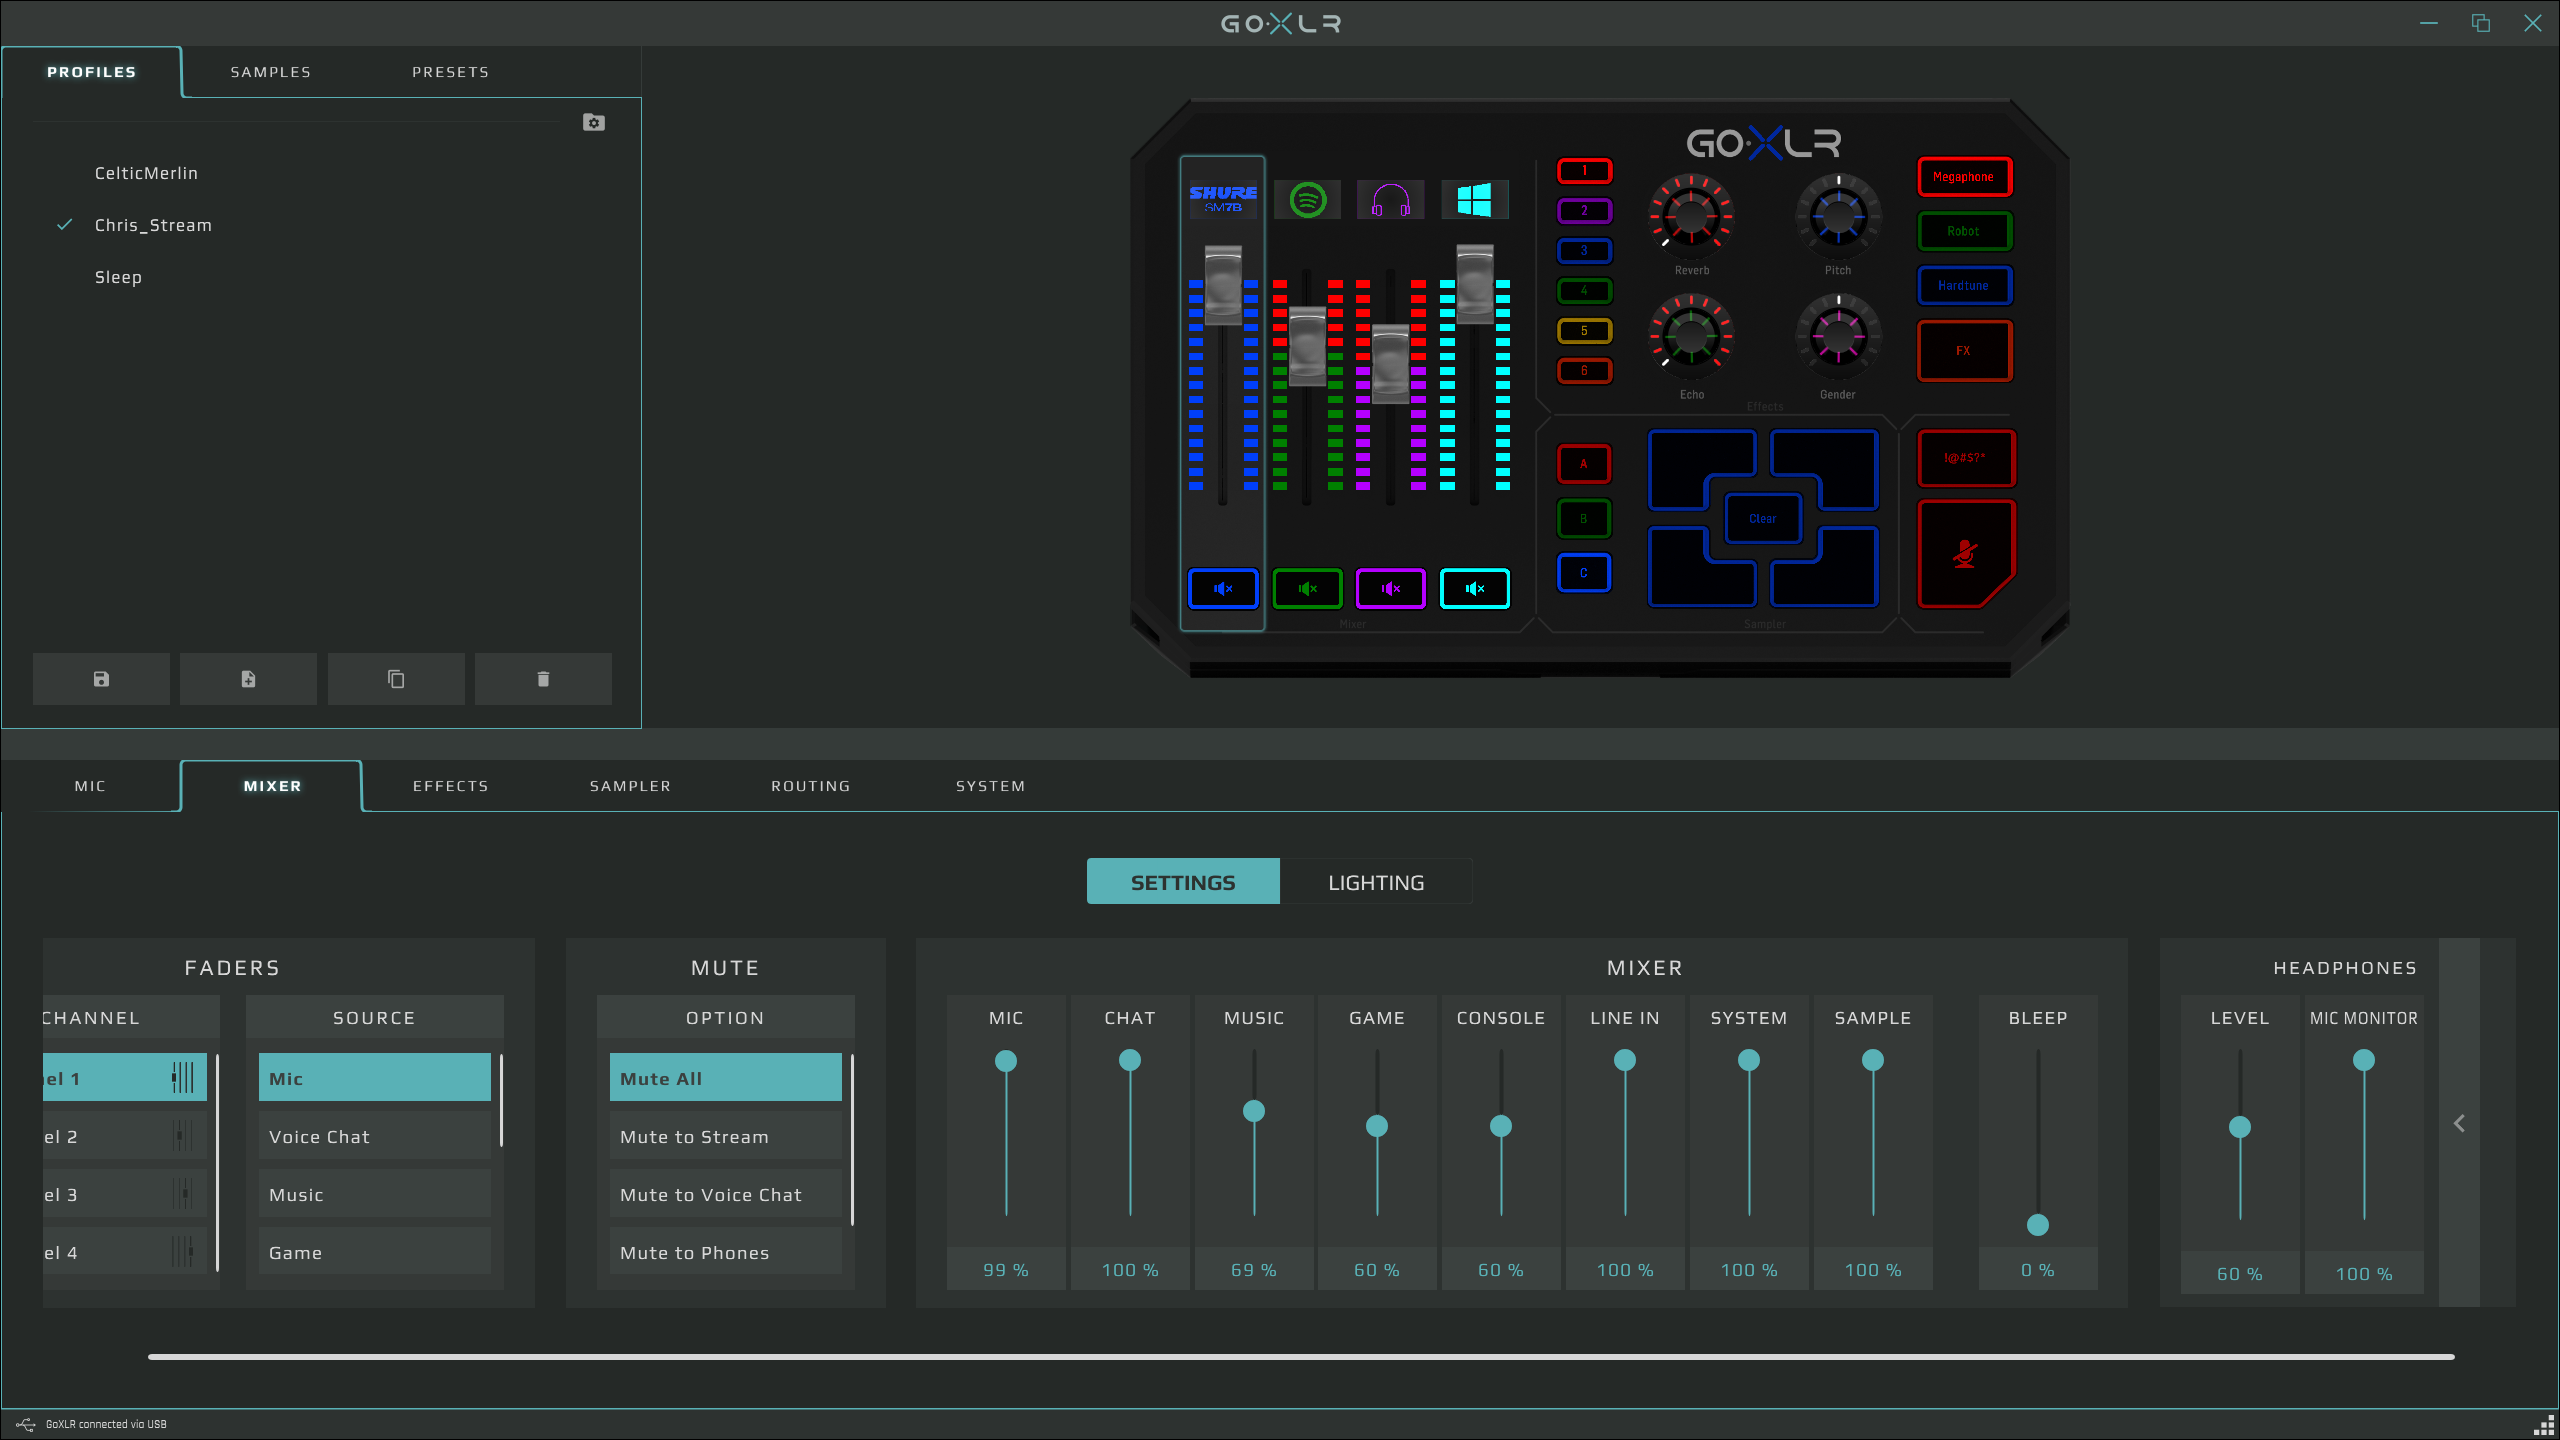Image resolution: width=2560 pixels, height=1440 pixels.
Task: Click the delete profile trash icon
Action: tap(543, 679)
